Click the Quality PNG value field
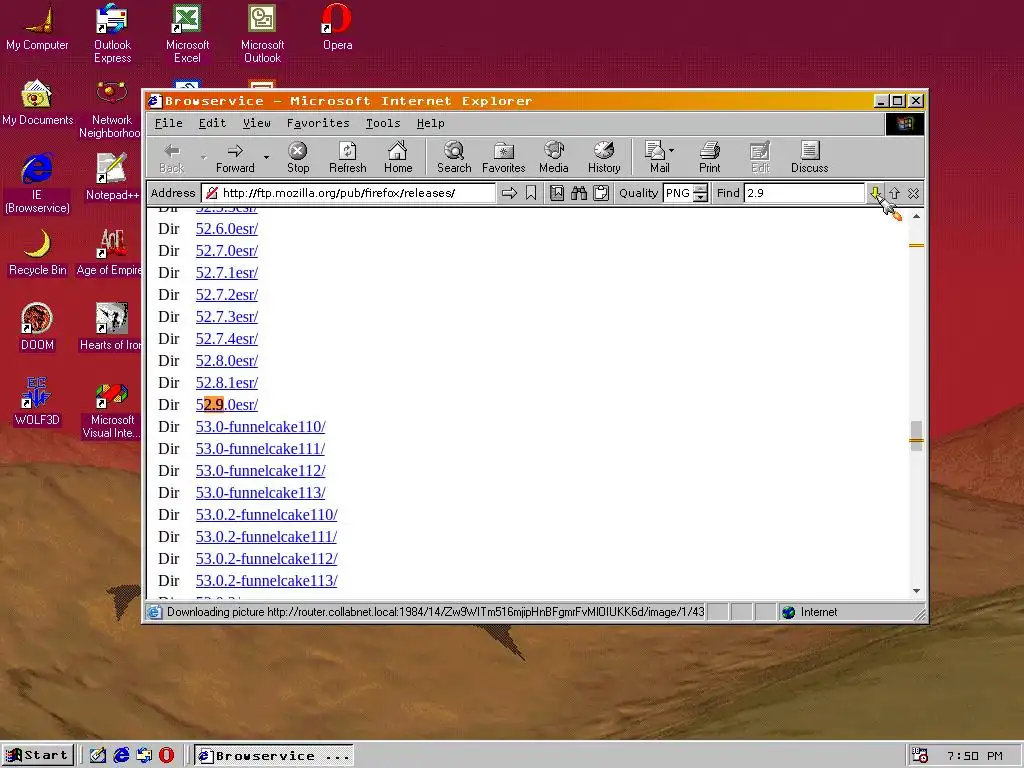The width and height of the screenshot is (1024, 768). [x=678, y=193]
